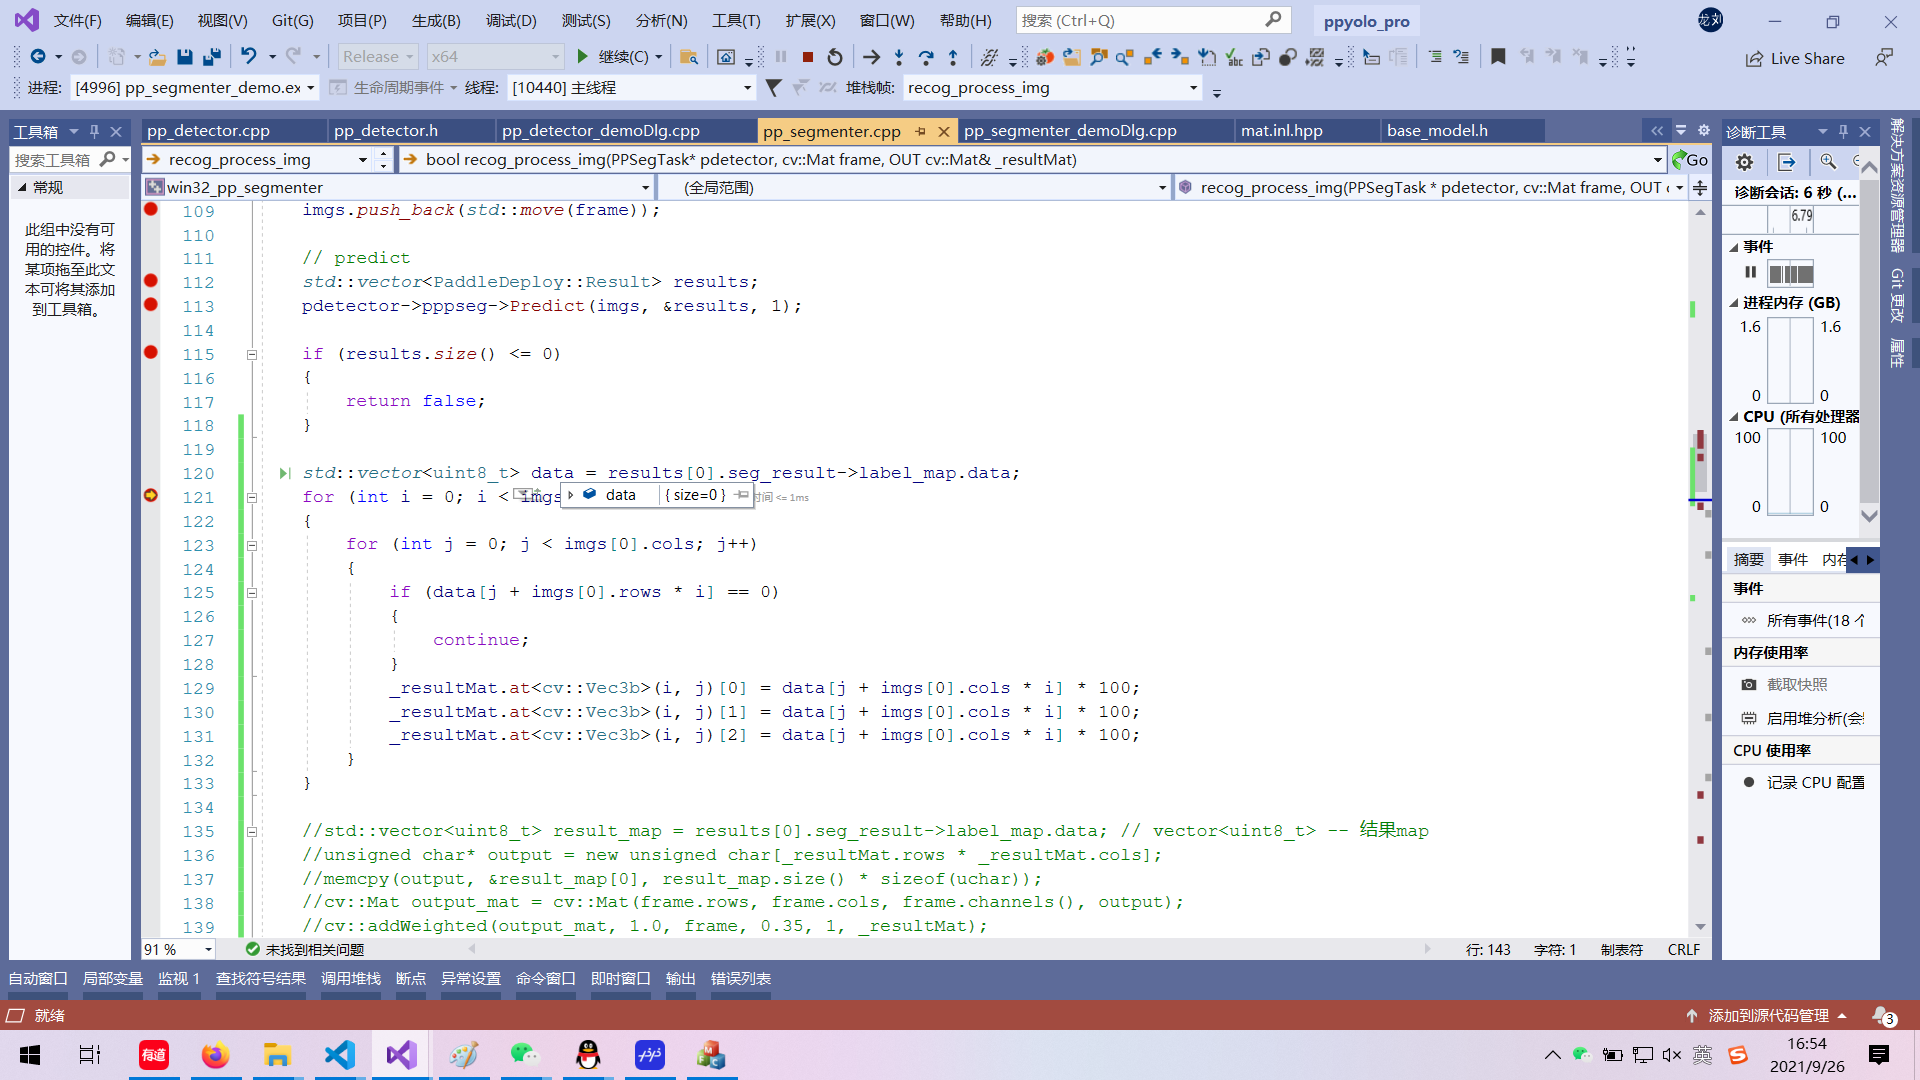Click in the 搜索 (Ctrl+Q) search box
The width and height of the screenshot is (1920, 1080).
point(1140,20)
